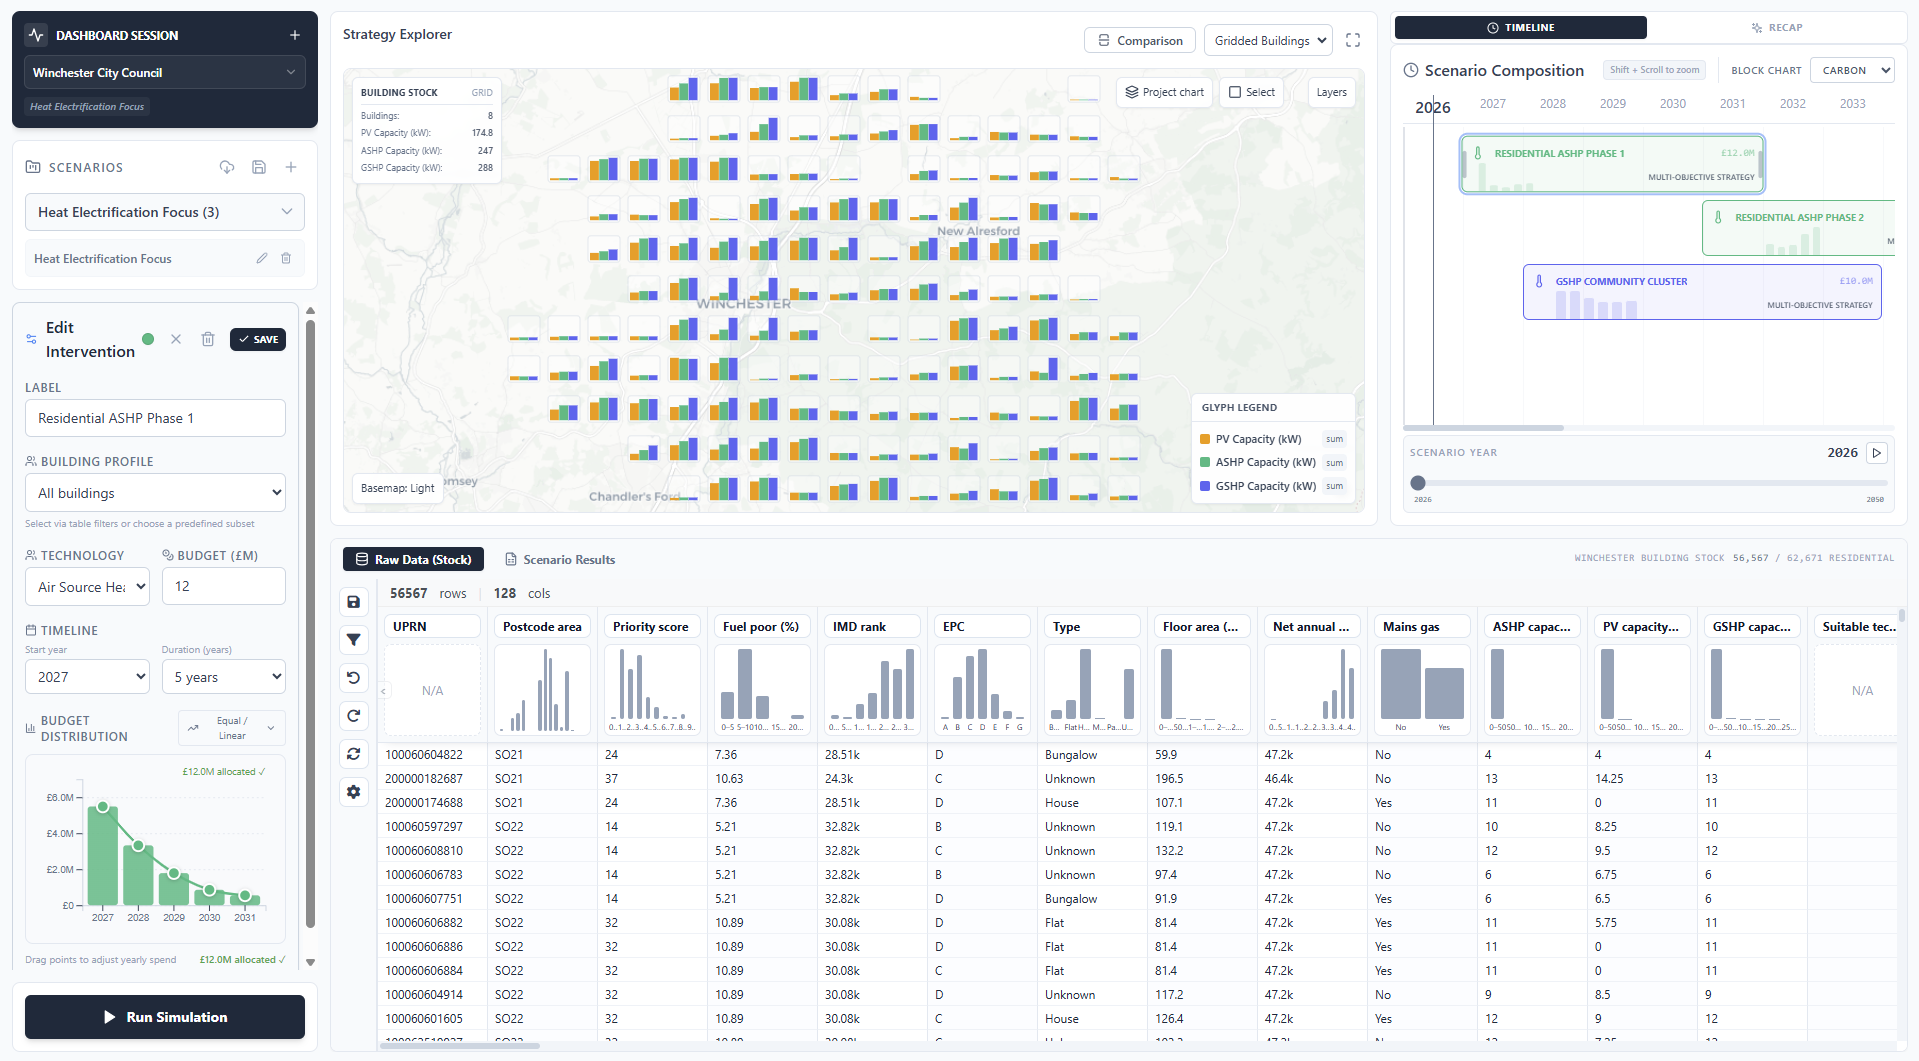1919x1061 pixels.
Task: Click the undo icon in the table sidebar
Action: 353,677
